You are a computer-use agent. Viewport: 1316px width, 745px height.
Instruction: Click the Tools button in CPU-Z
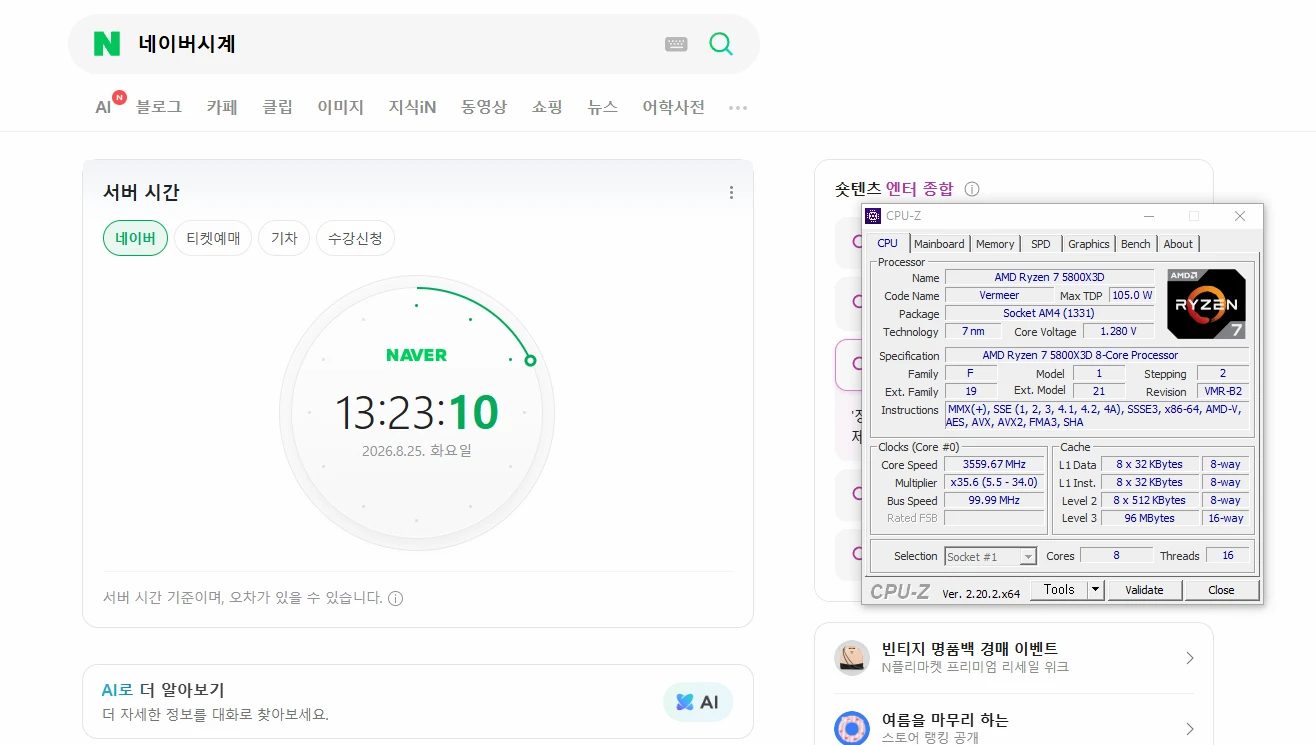point(1059,590)
